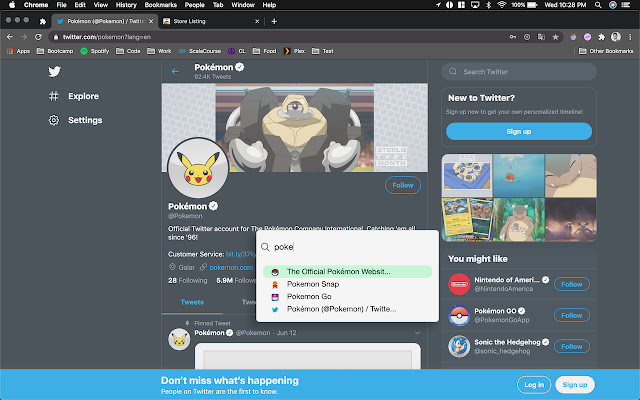
Task: Open the Apps bookmark shortcut
Action: 18,51
